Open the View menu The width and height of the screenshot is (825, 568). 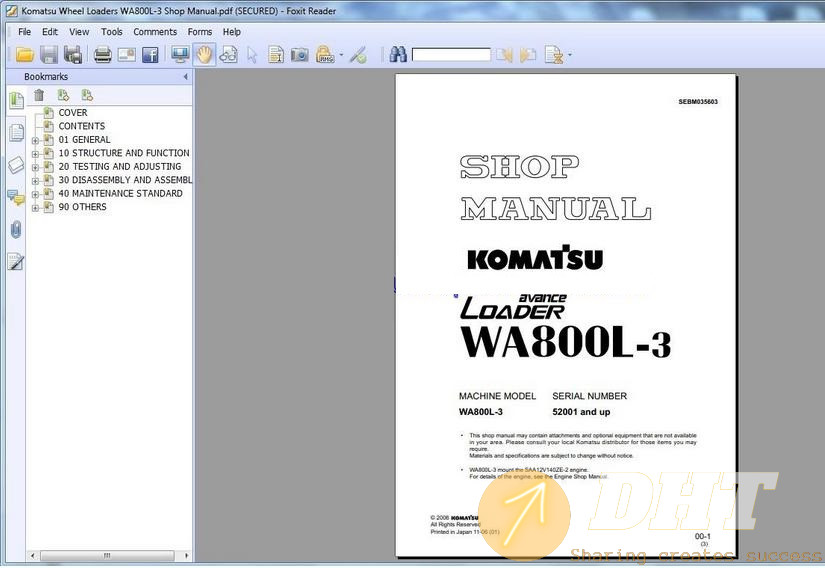(79, 32)
